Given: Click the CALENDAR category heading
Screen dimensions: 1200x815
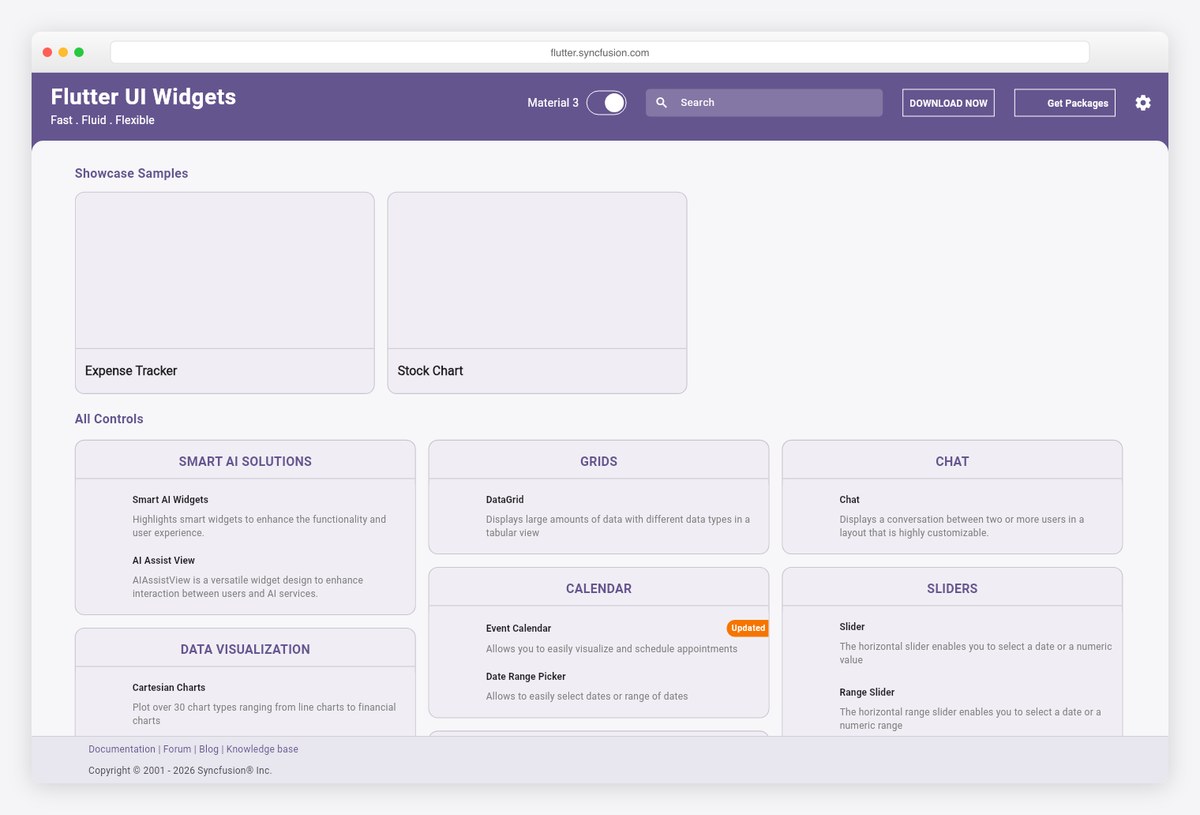Looking at the screenshot, I should coord(599,589).
